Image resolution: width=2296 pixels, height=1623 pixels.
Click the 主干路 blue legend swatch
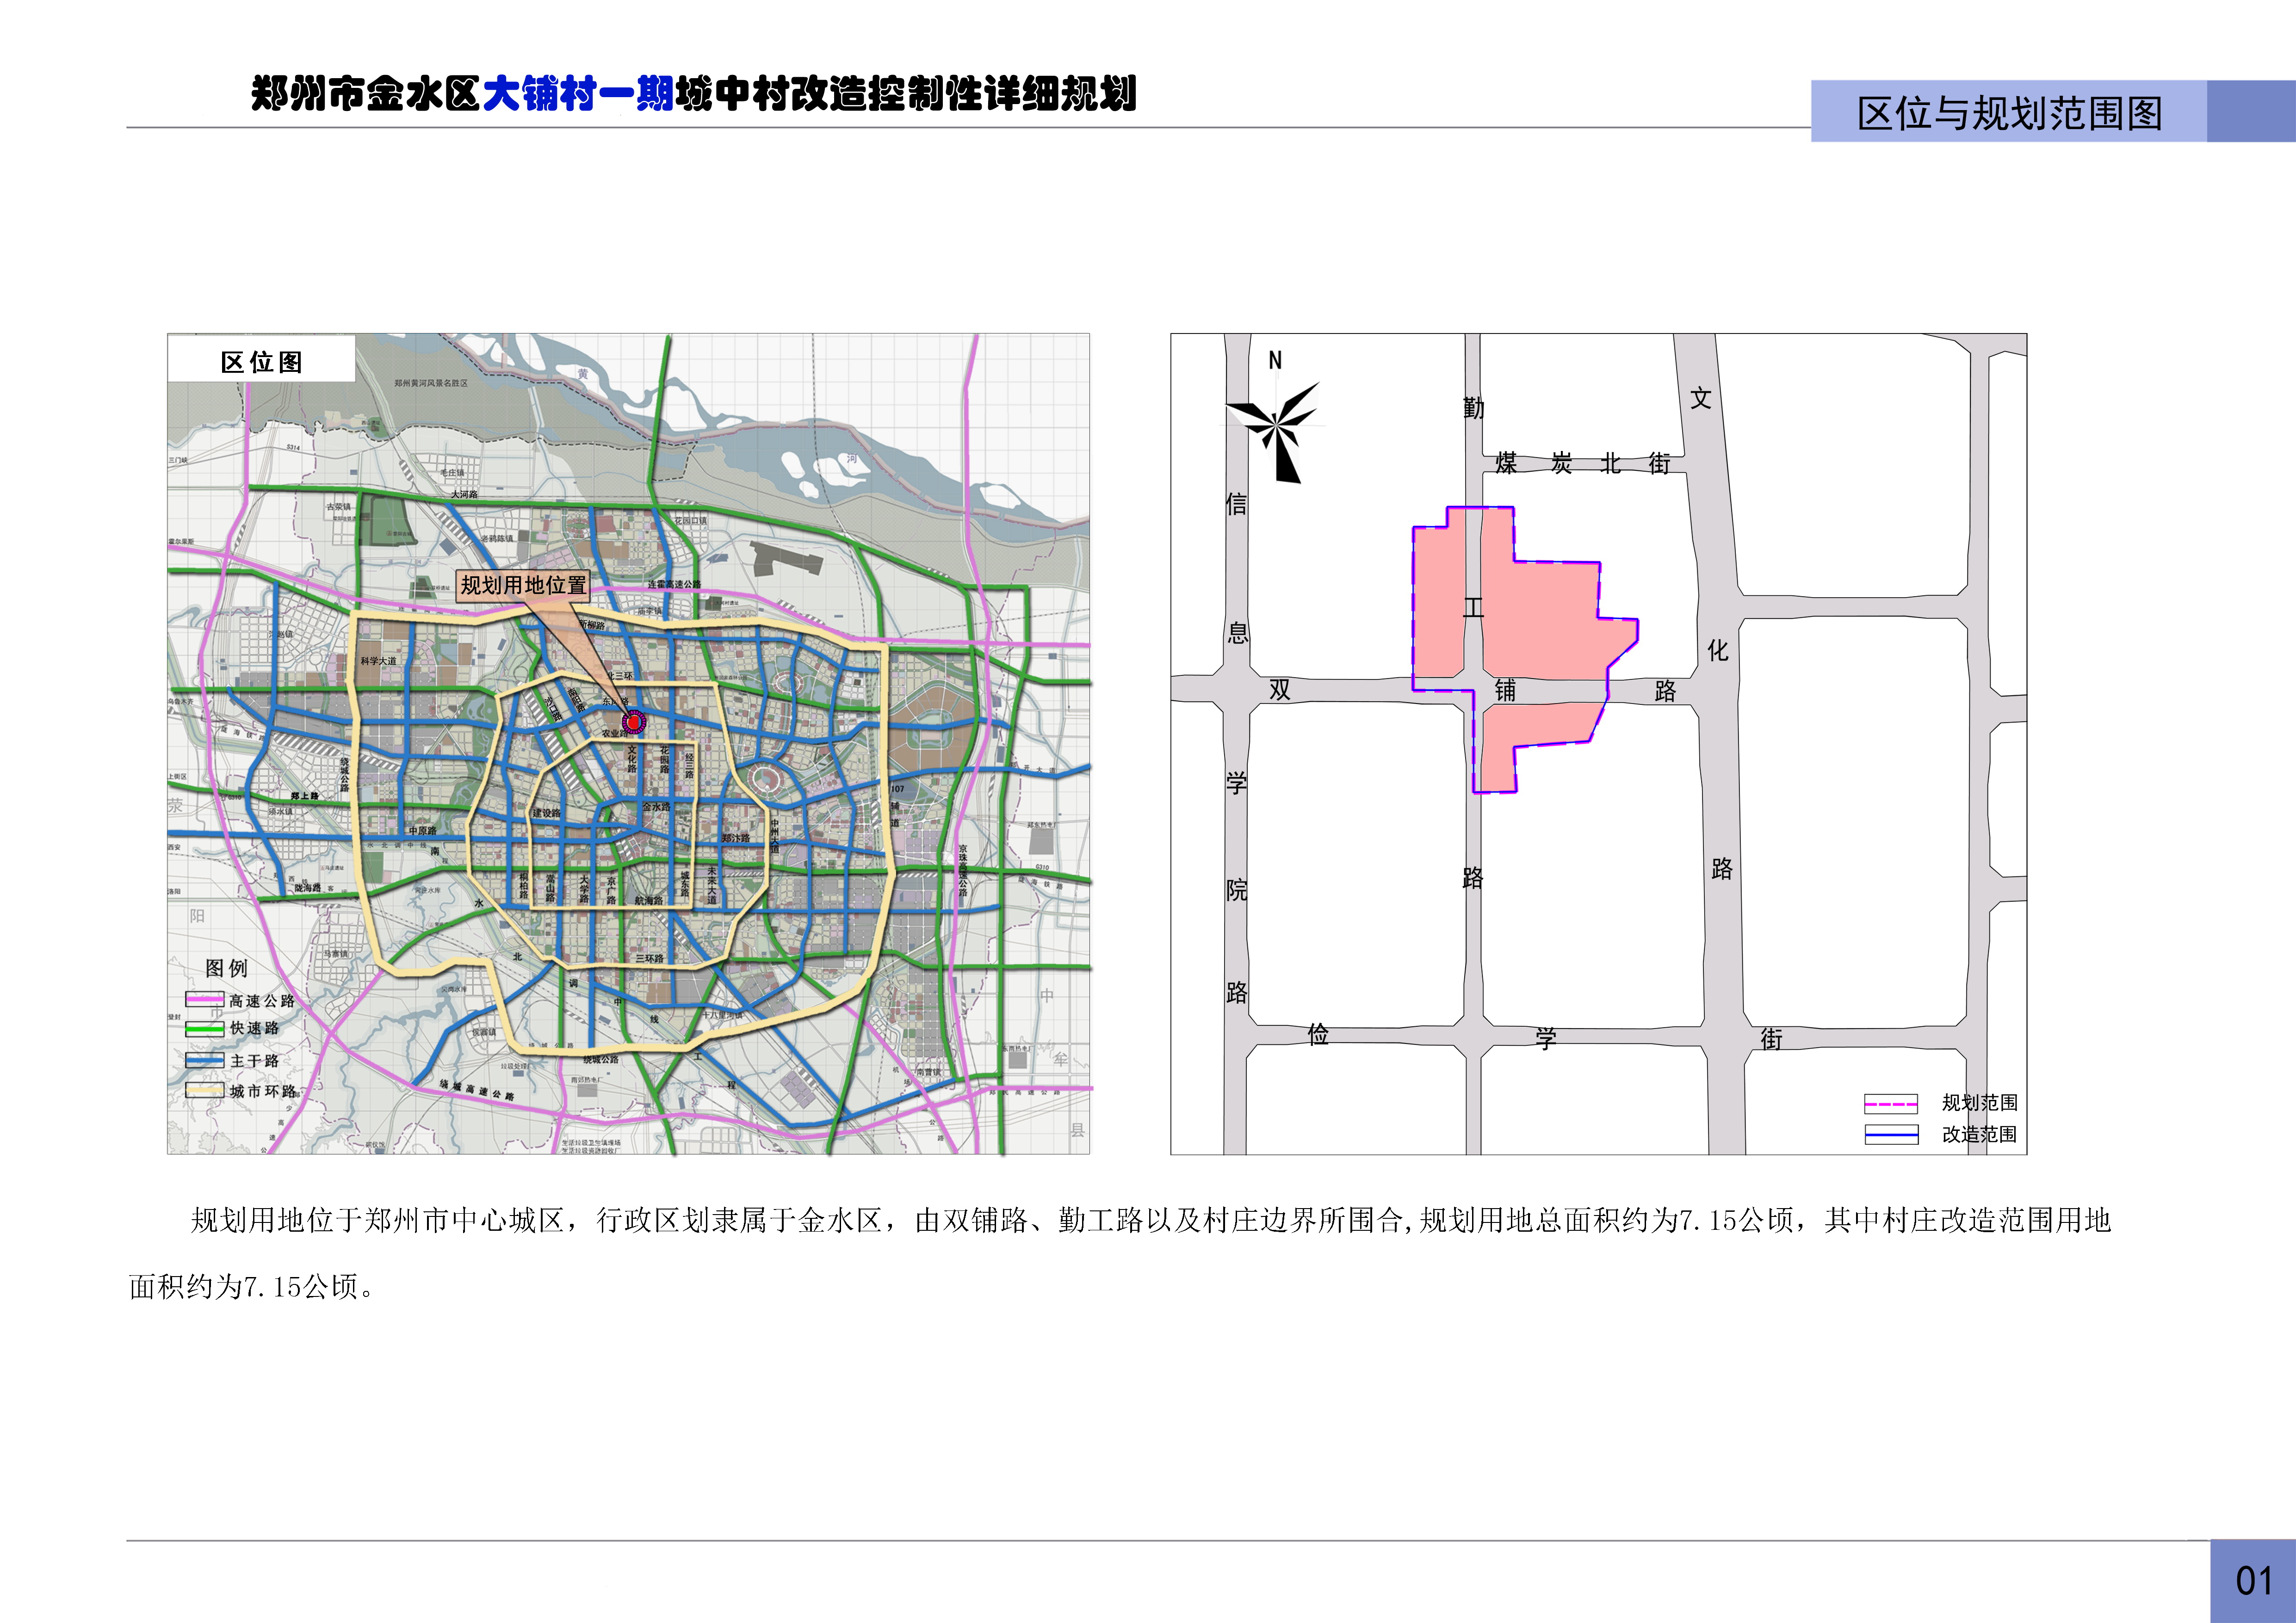click(204, 1060)
